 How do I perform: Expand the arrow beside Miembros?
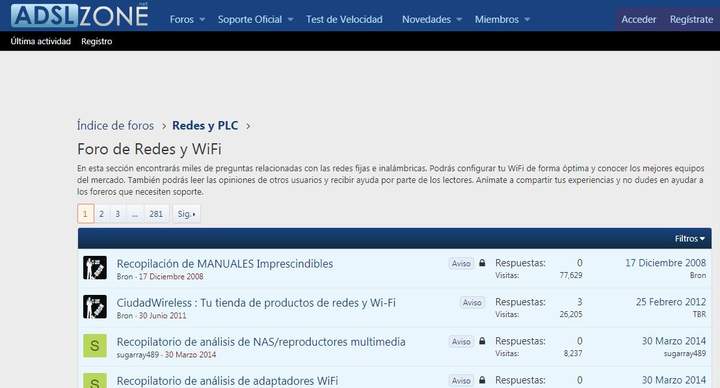point(527,20)
